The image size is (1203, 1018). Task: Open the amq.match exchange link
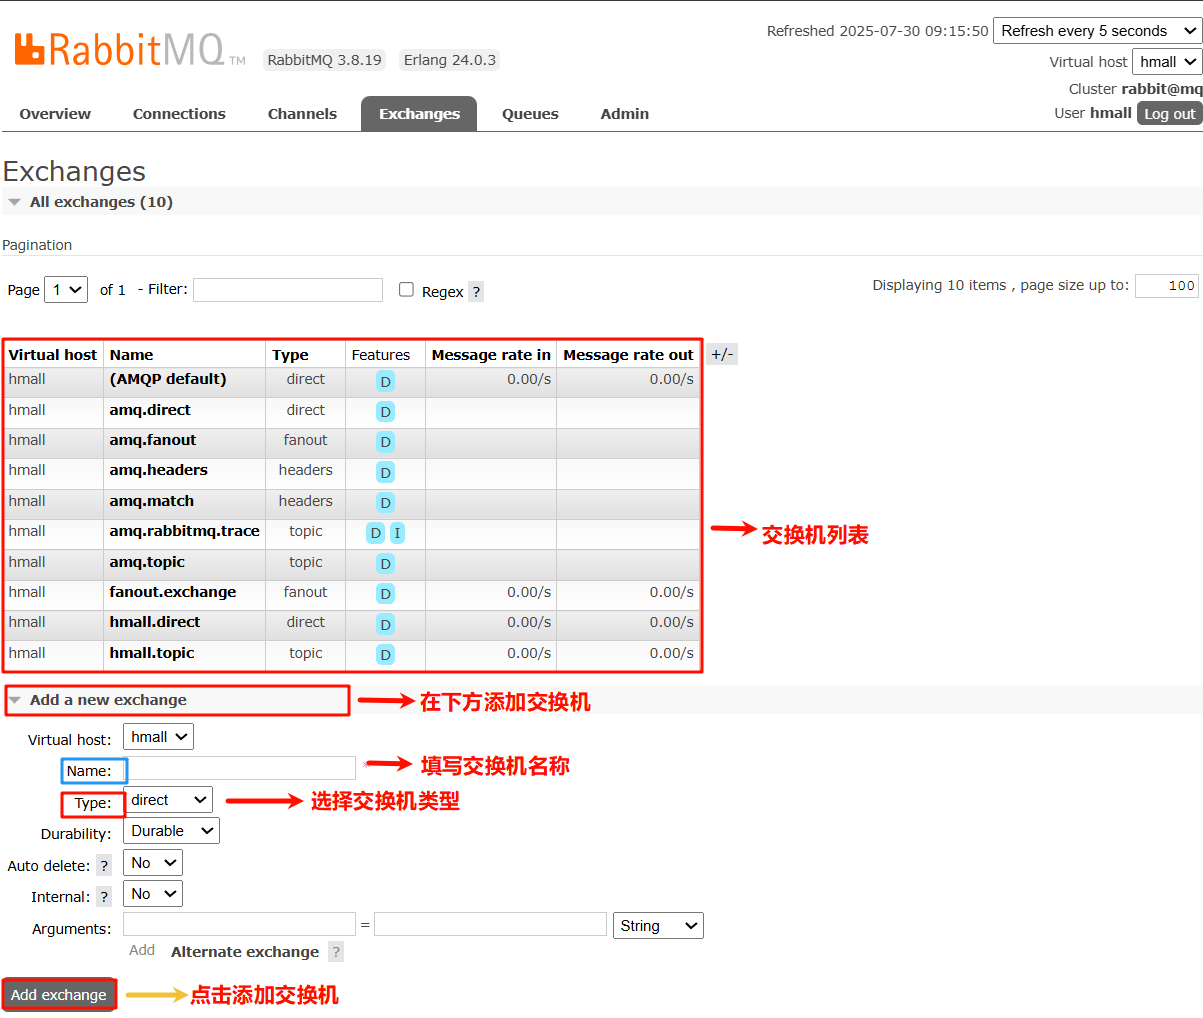152,501
